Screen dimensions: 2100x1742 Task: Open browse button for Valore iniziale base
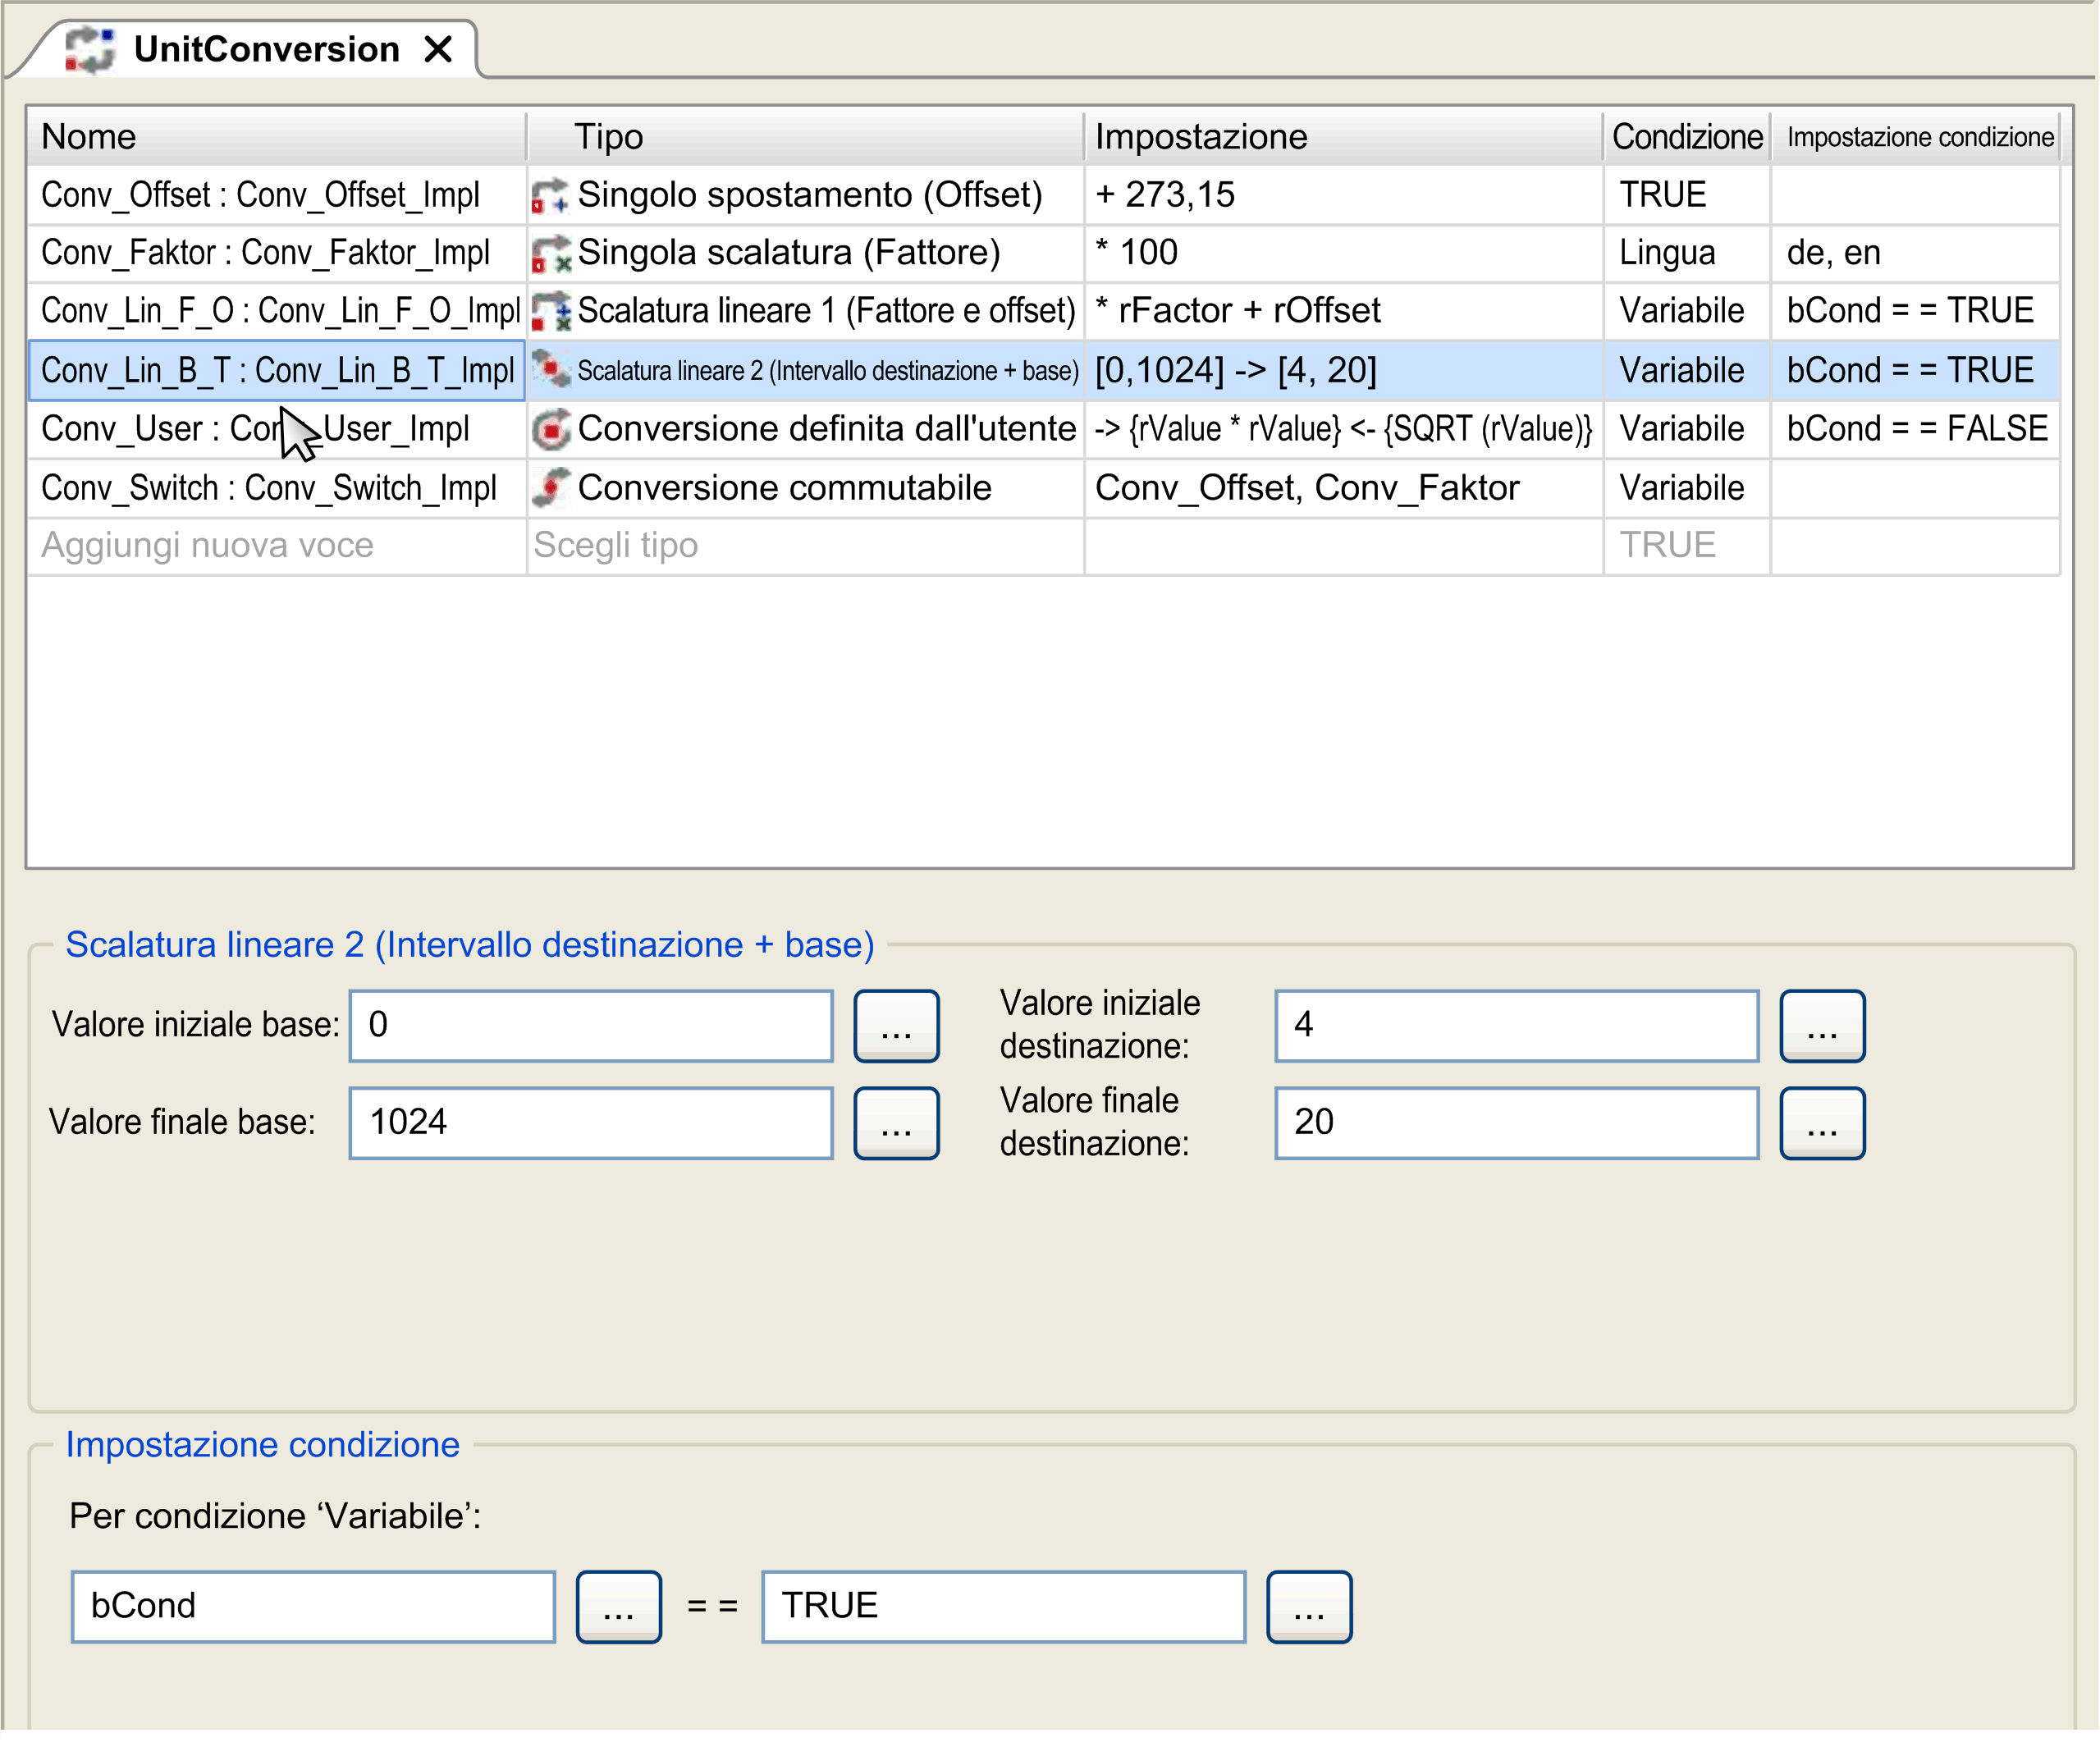click(x=896, y=1025)
